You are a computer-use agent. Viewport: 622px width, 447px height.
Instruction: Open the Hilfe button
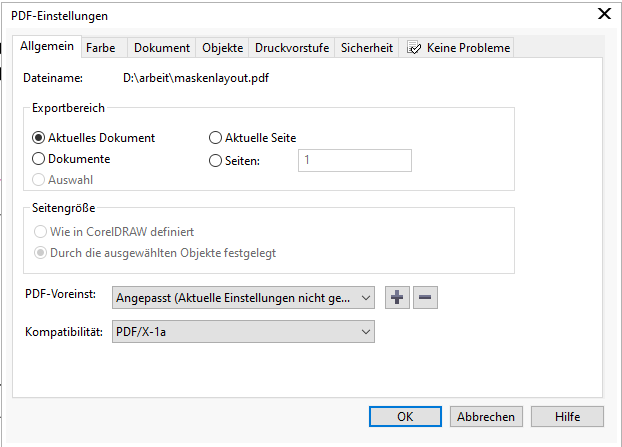point(567,416)
